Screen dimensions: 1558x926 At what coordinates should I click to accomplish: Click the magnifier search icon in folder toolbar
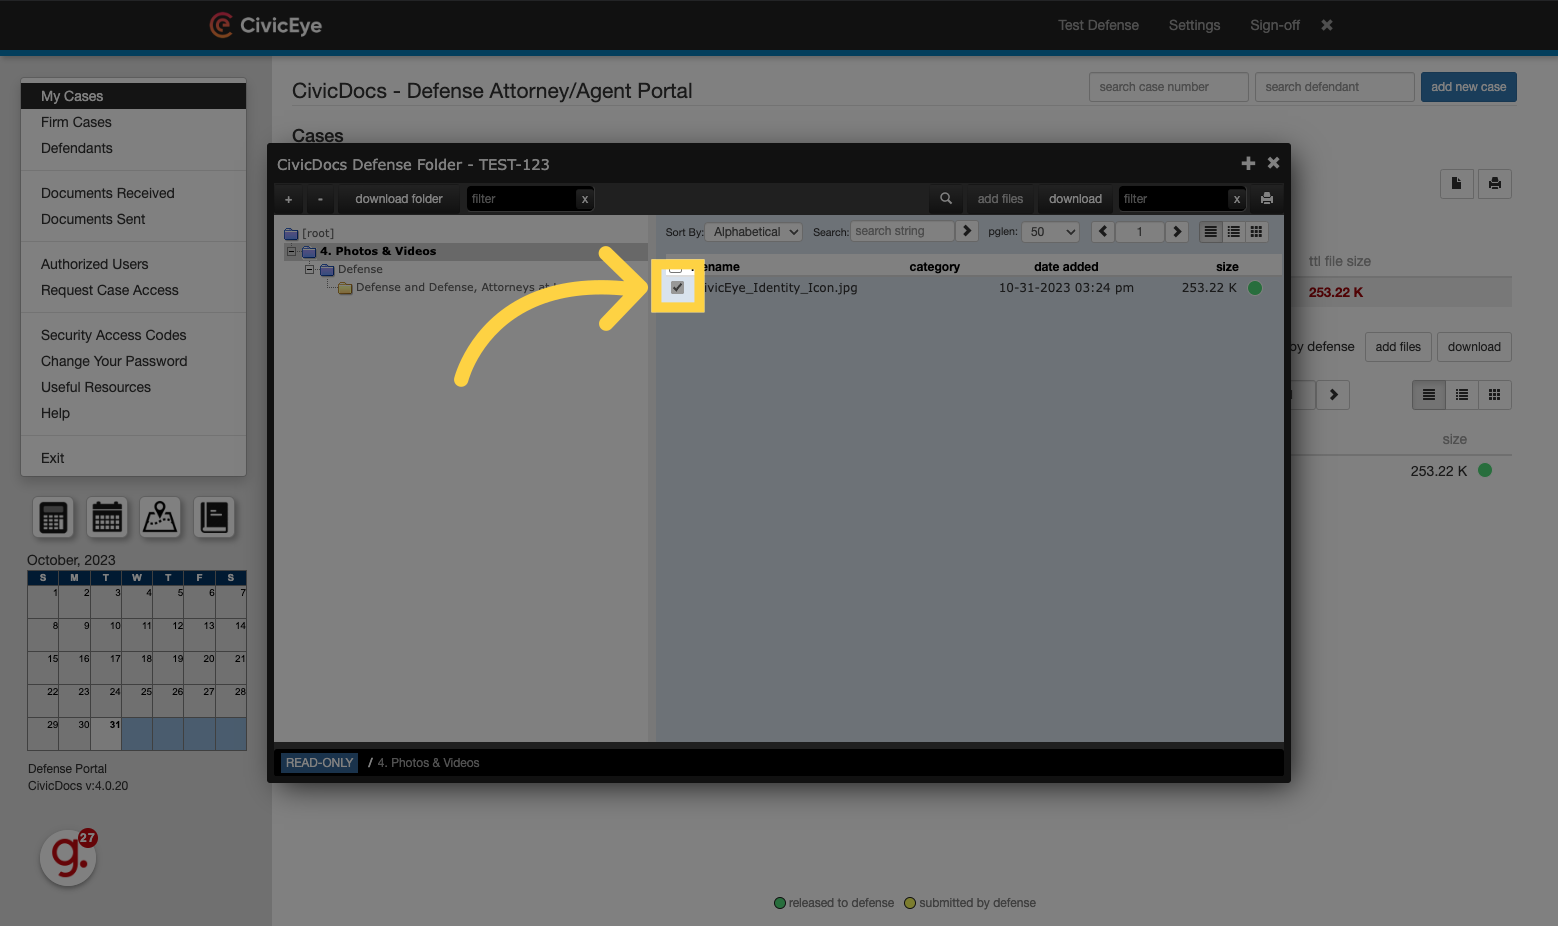point(946,199)
